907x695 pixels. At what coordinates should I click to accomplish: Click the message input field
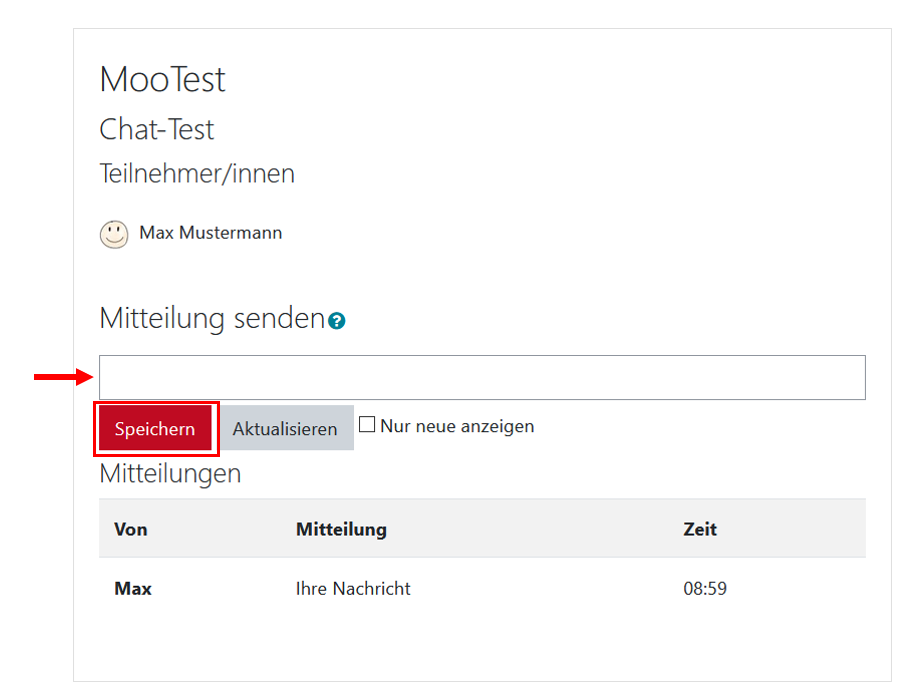pyautogui.click(x=481, y=377)
